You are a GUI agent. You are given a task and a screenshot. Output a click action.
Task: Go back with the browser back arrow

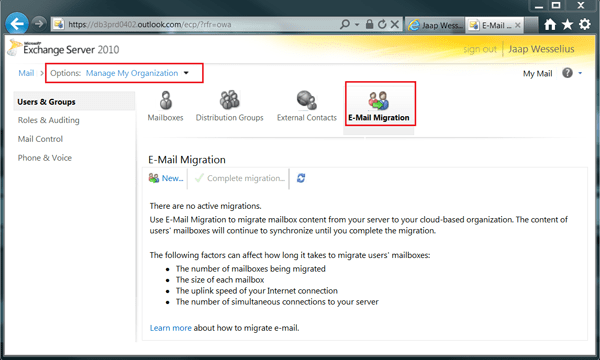[17, 24]
